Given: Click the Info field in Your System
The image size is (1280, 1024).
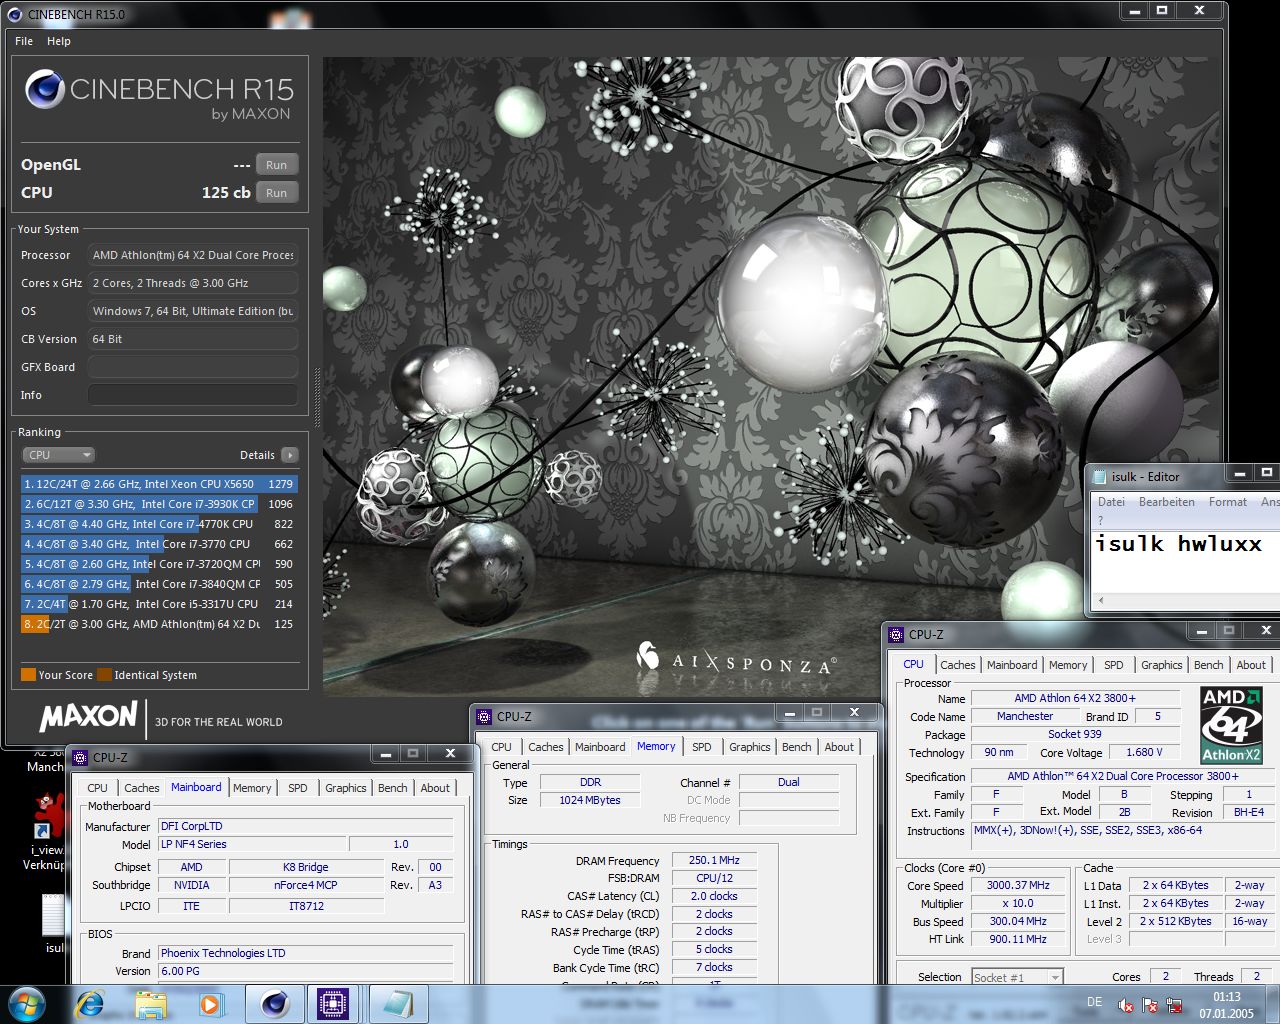Looking at the screenshot, I should tap(193, 395).
